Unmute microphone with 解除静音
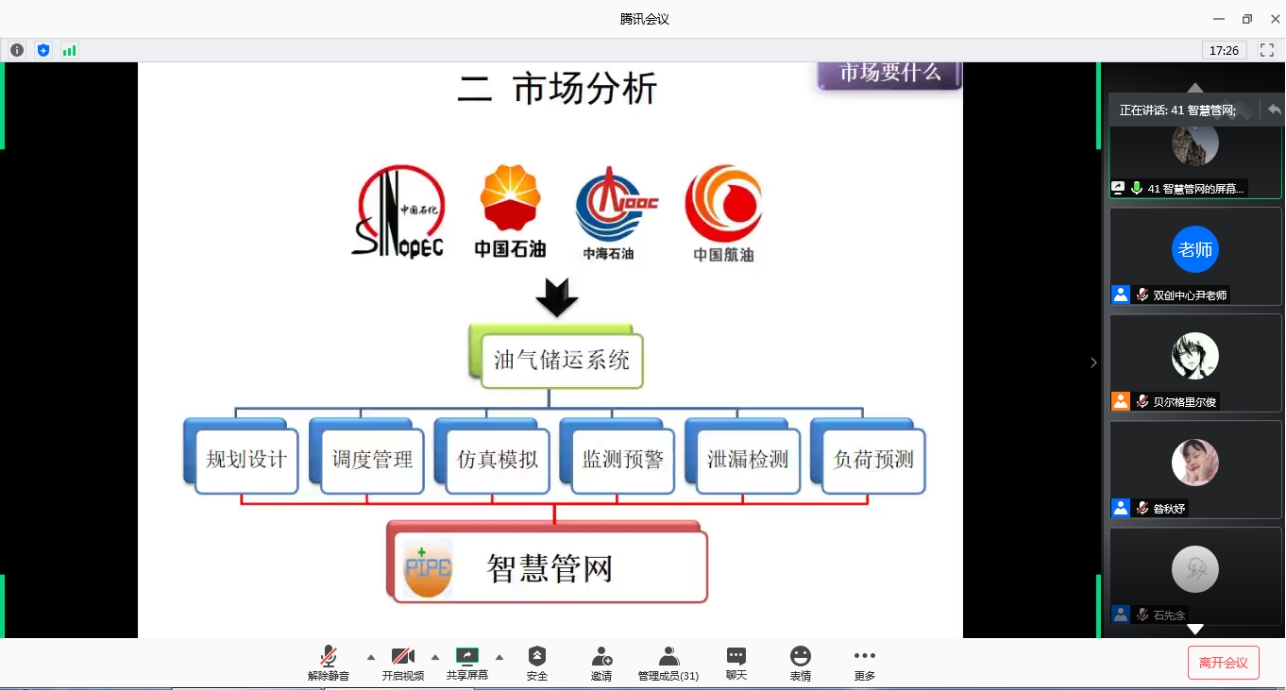Screen dimensions: 1286x690 pos(328,663)
